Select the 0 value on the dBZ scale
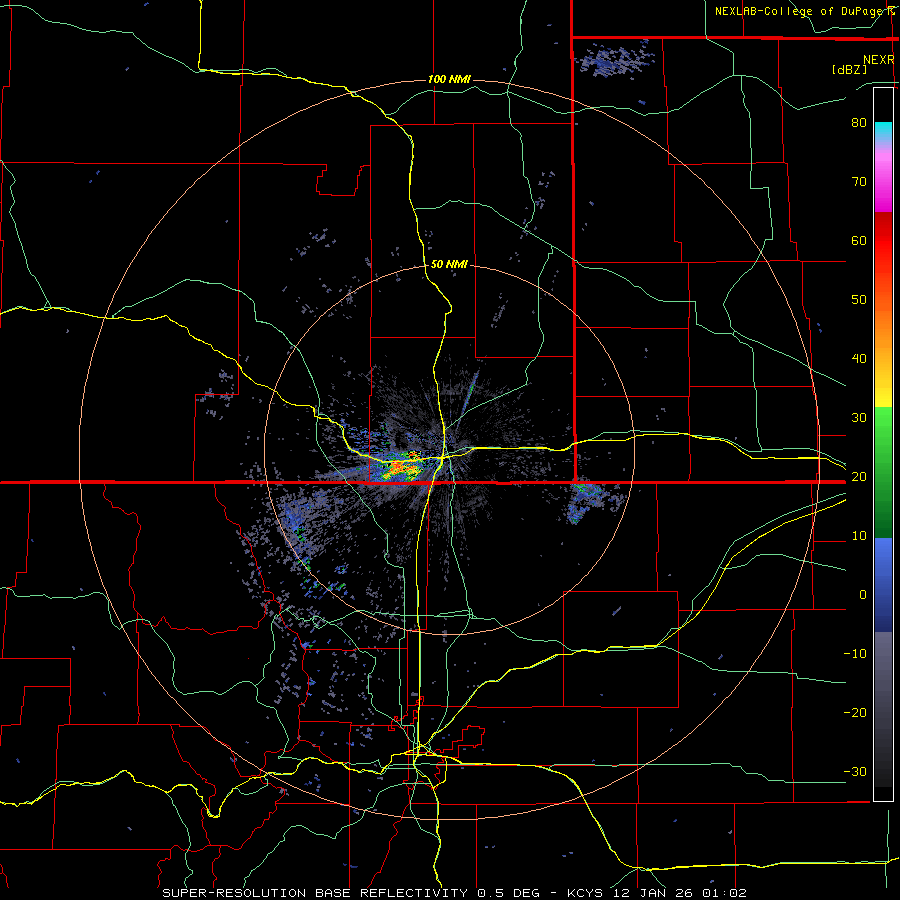 (863, 595)
